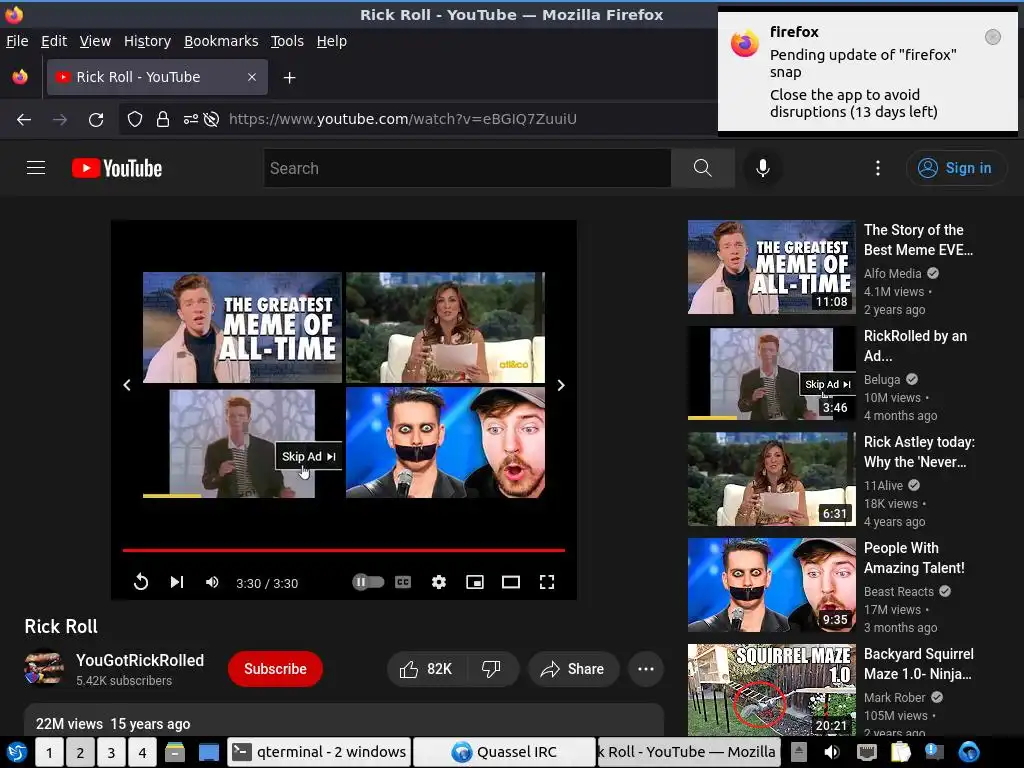Open the Greatest Meme of All-Time end-screen thumbnail
This screenshot has width=1024, height=768.
click(242, 327)
